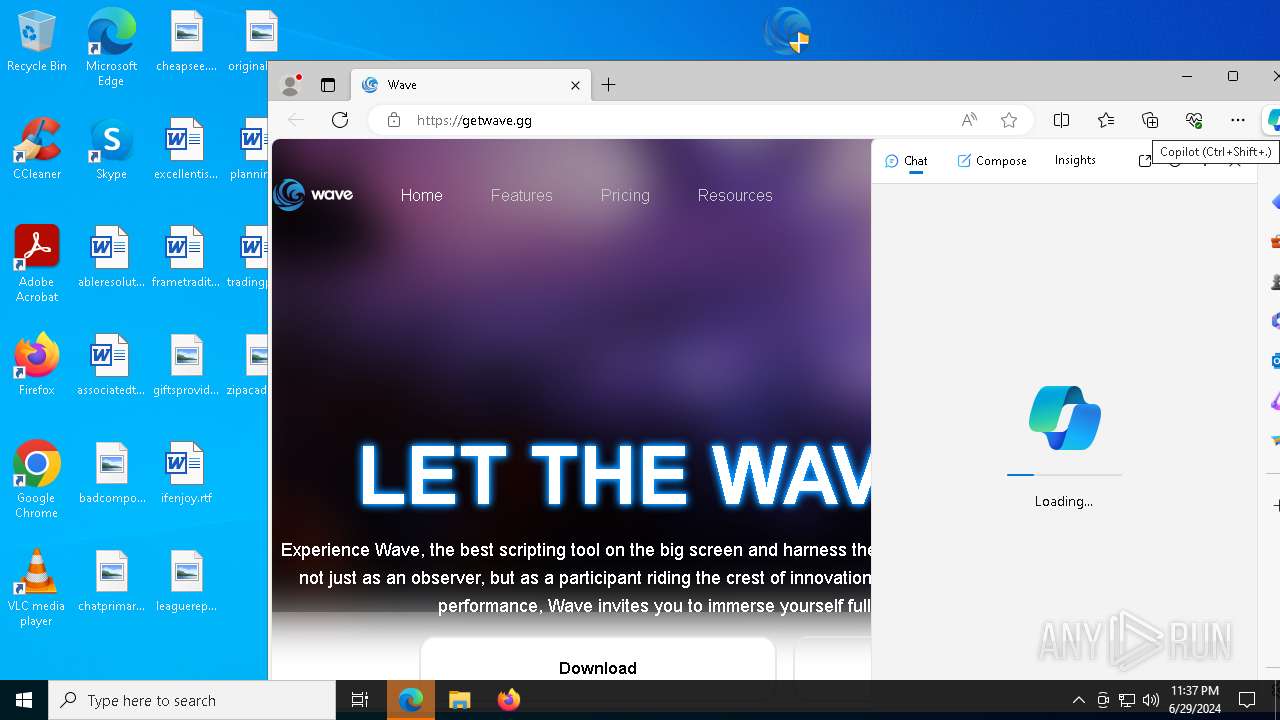1280x720 pixels.
Task: Select the ifenjoy.rtf file
Action: [186, 474]
